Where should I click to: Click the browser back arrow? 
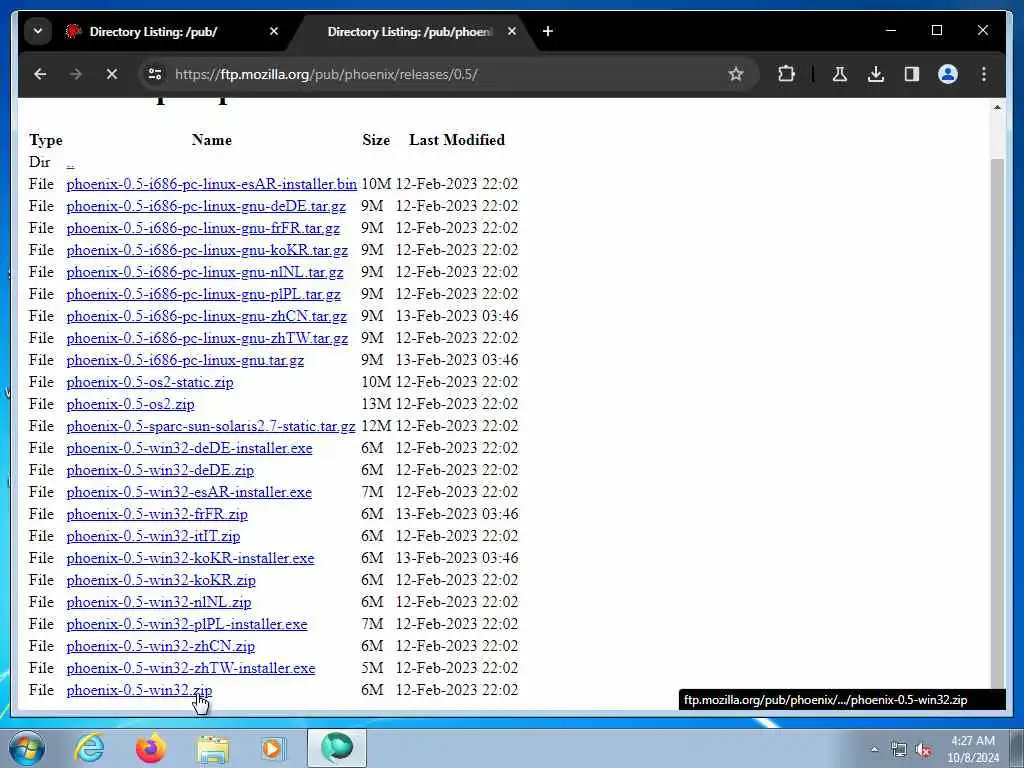tap(40, 74)
